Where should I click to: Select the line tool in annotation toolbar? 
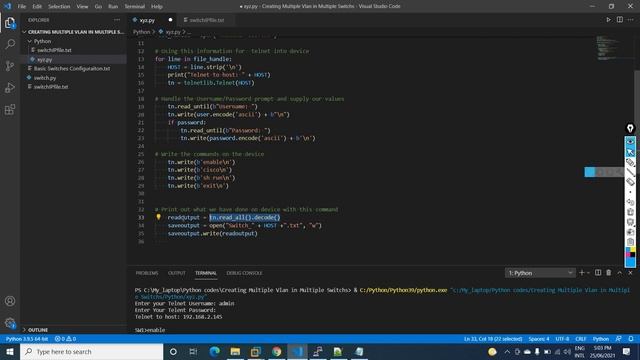pyautogui.click(x=630, y=172)
